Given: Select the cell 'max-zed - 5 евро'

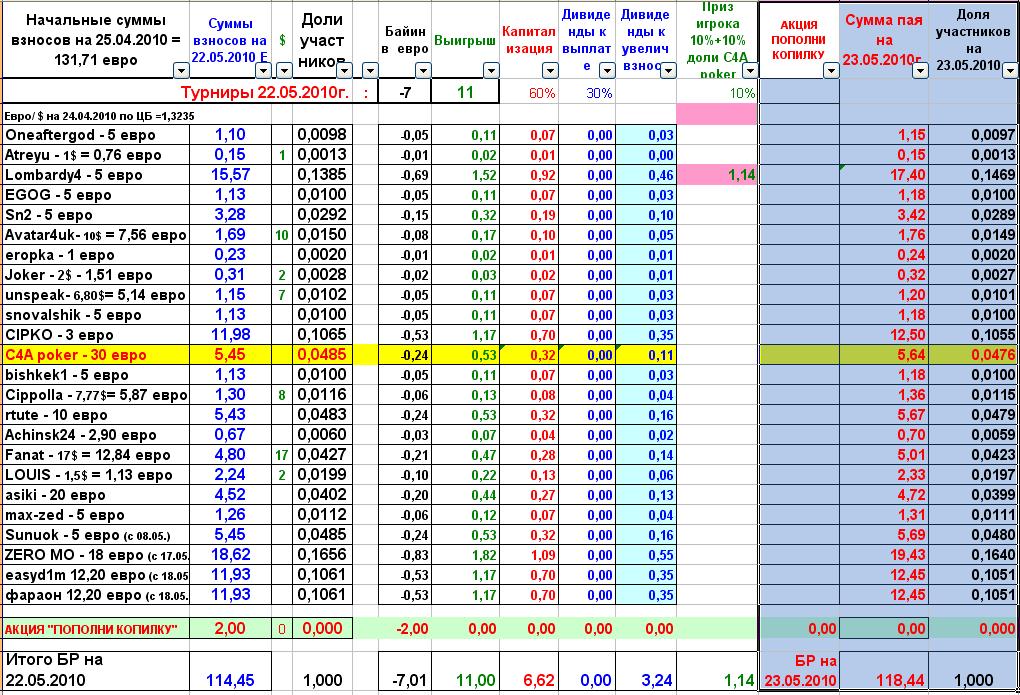Looking at the screenshot, I should 96,515.
